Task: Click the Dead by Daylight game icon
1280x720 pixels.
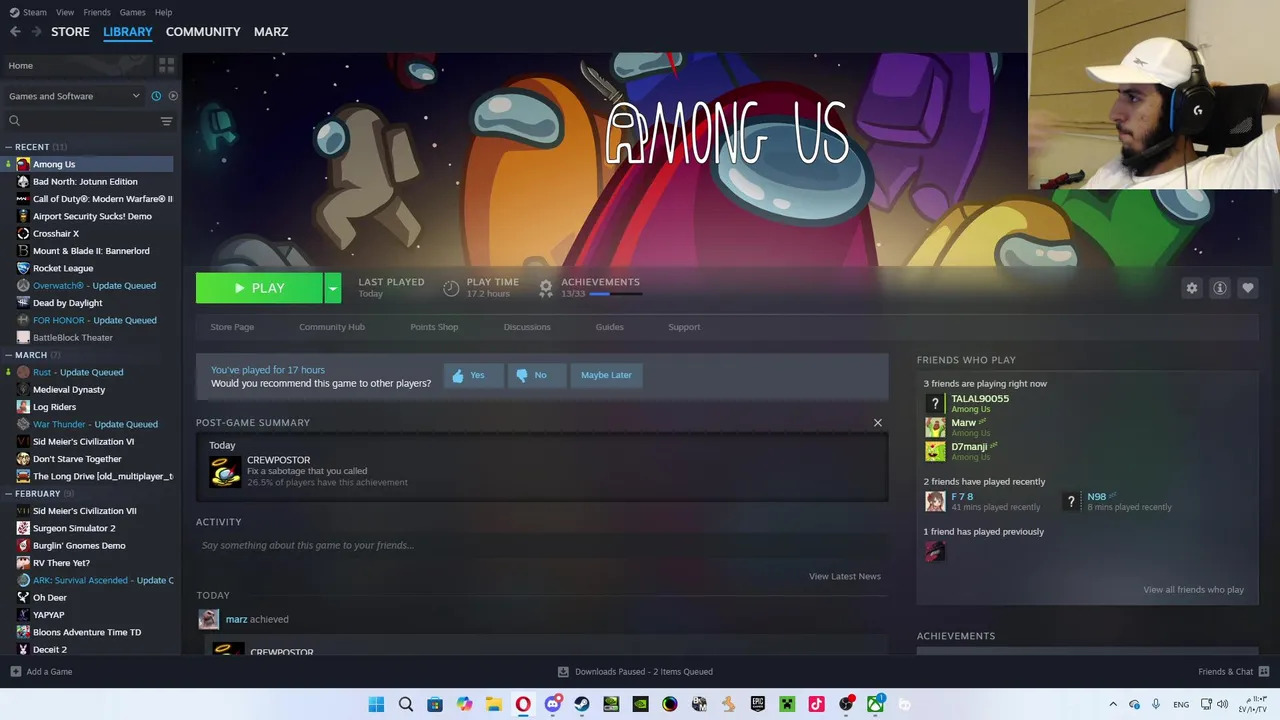Action: [23, 303]
